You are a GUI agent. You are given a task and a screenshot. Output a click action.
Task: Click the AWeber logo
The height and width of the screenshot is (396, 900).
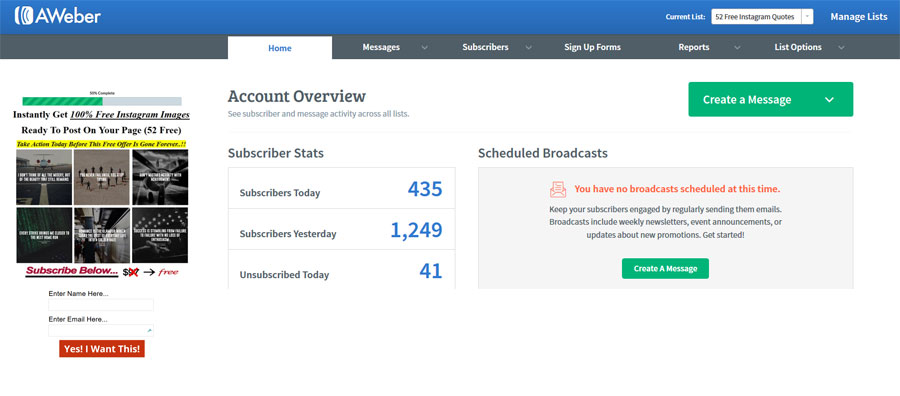[57, 15]
